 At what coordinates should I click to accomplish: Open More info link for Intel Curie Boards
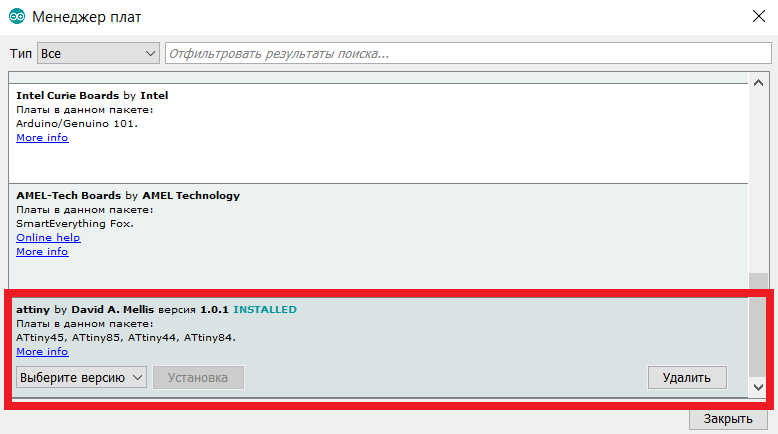[x=42, y=137]
